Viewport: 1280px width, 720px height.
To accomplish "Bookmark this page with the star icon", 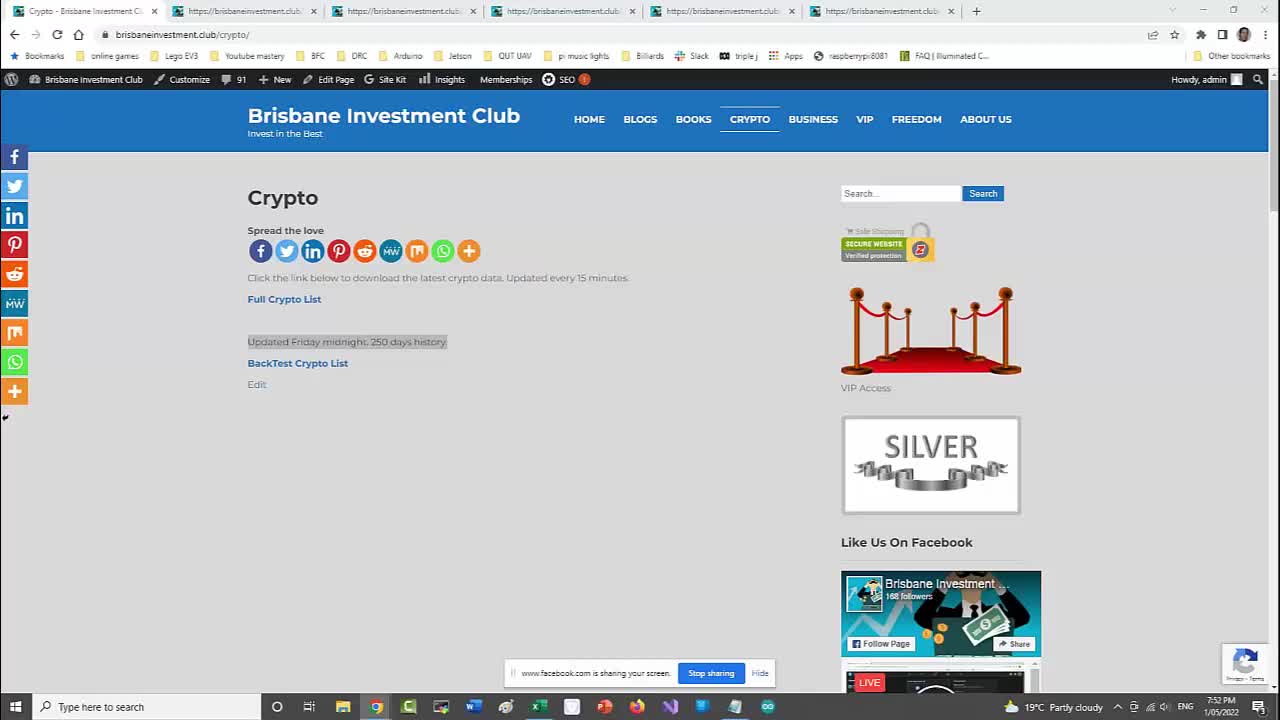I will click(1175, 34).
